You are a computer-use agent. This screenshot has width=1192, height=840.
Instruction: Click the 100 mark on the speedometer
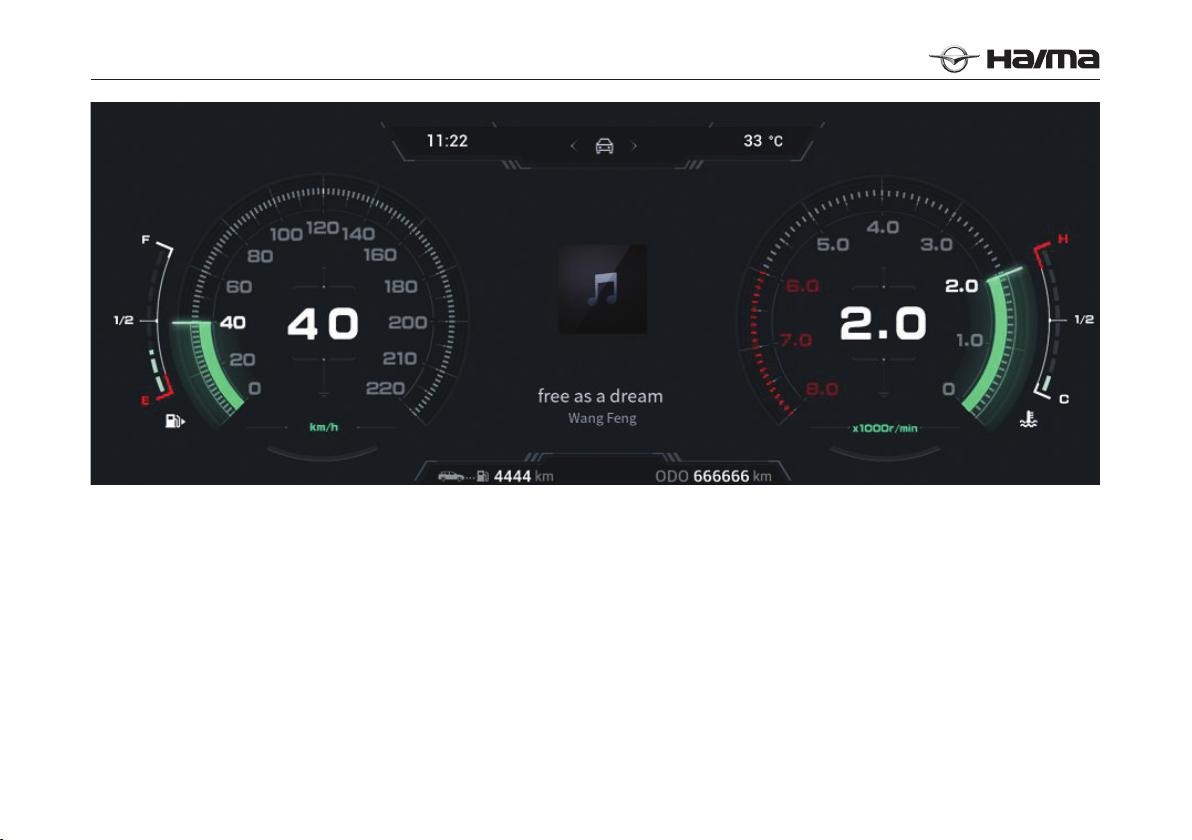[287, 234]
